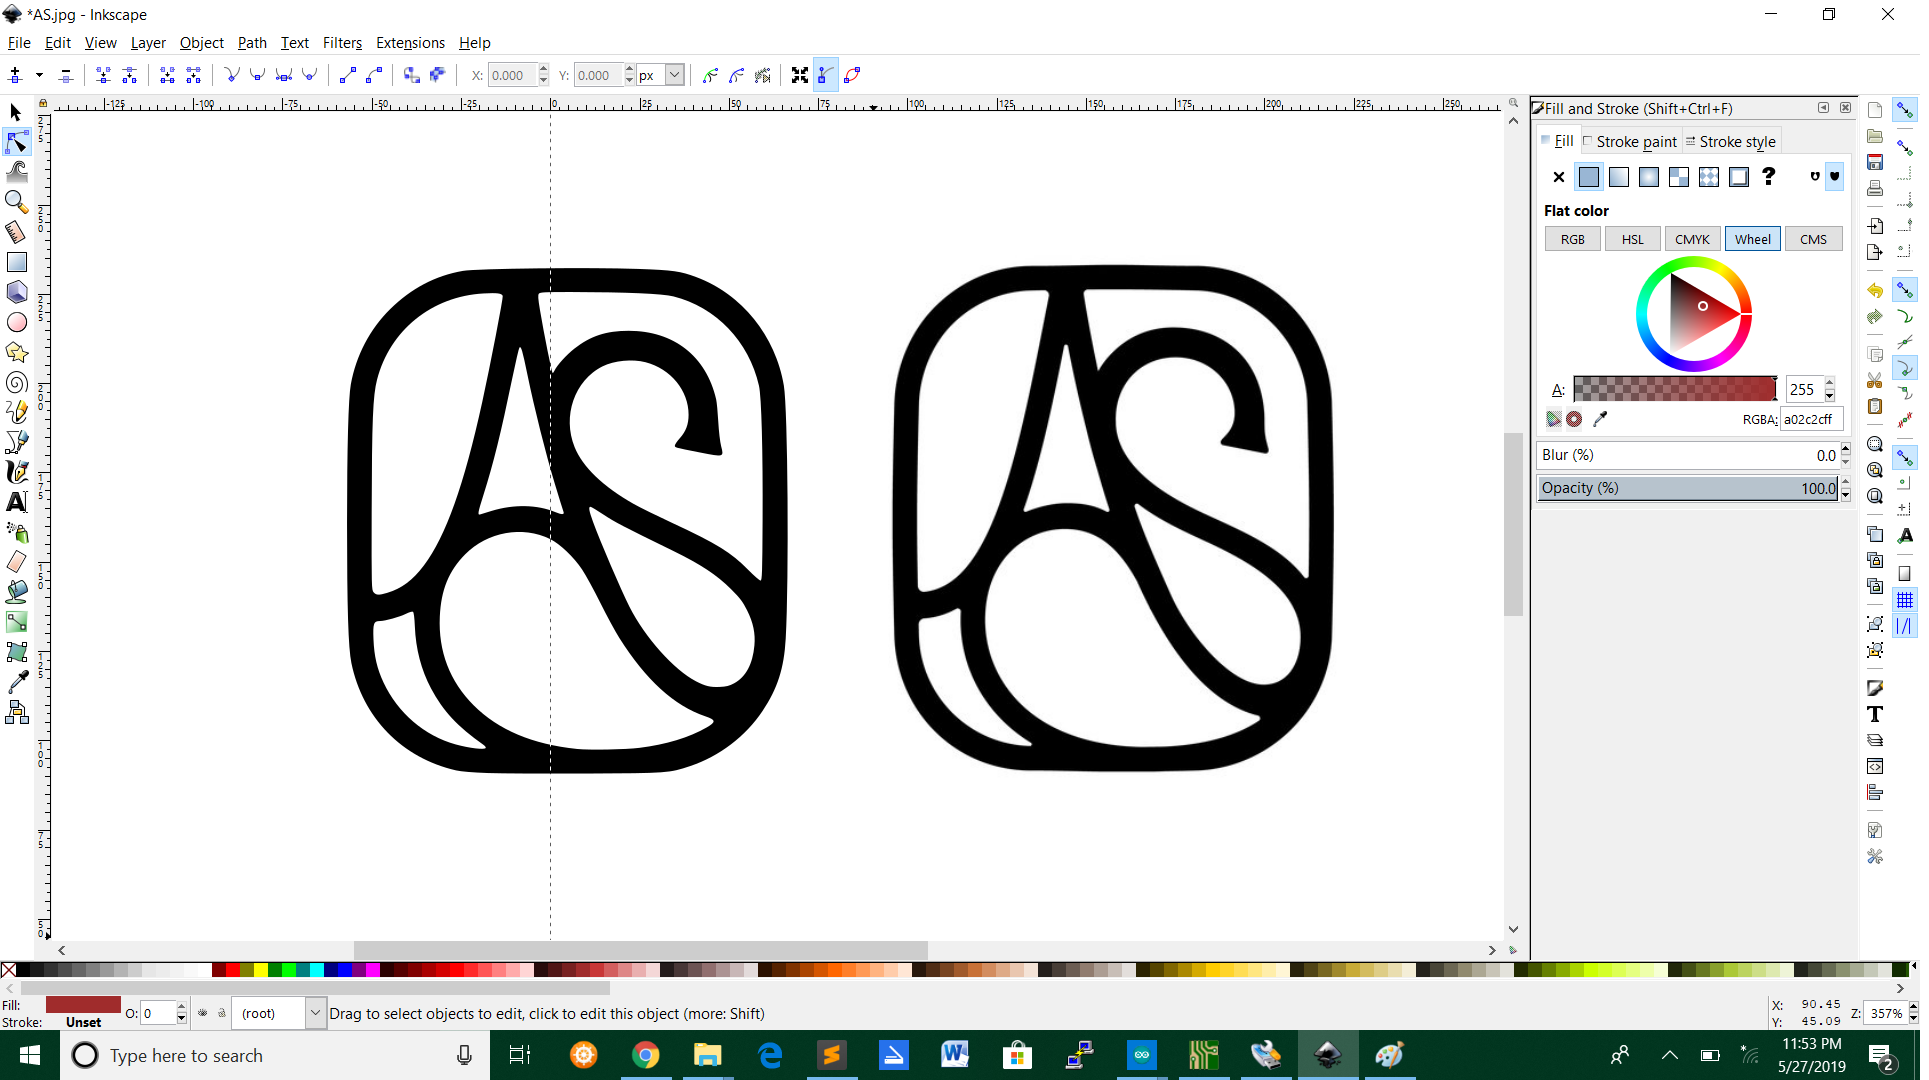
Task: Switch to CMYK color mode
Action: [x=1692, y=239]
